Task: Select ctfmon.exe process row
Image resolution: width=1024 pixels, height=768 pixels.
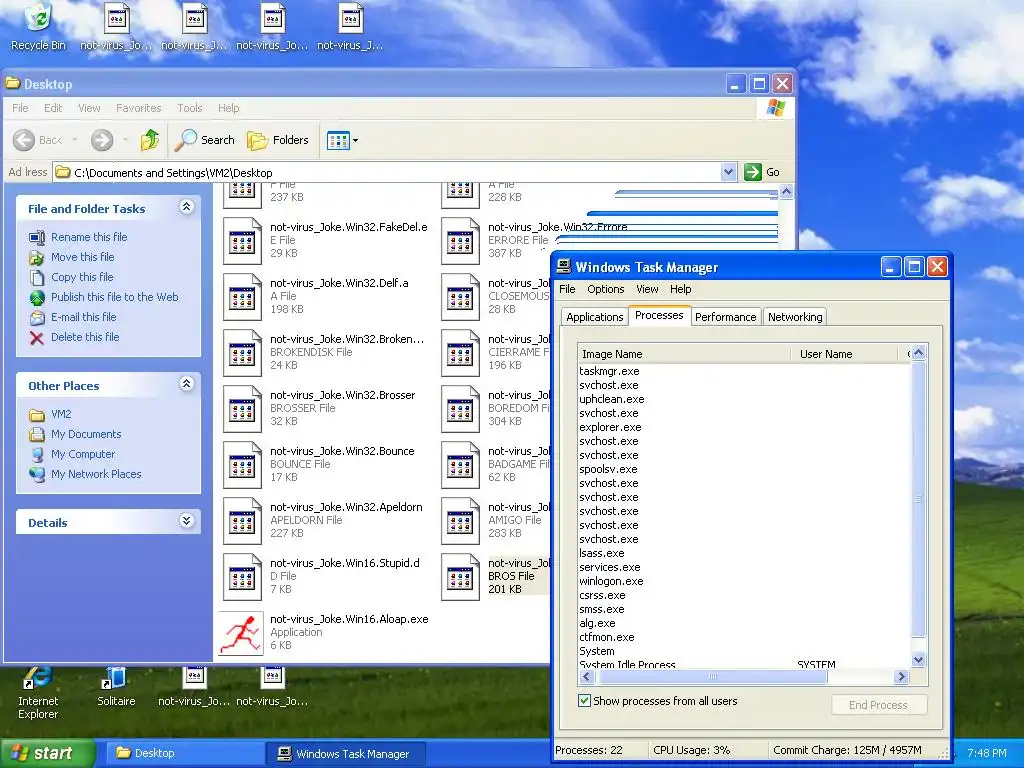Action: coord(744,637)
